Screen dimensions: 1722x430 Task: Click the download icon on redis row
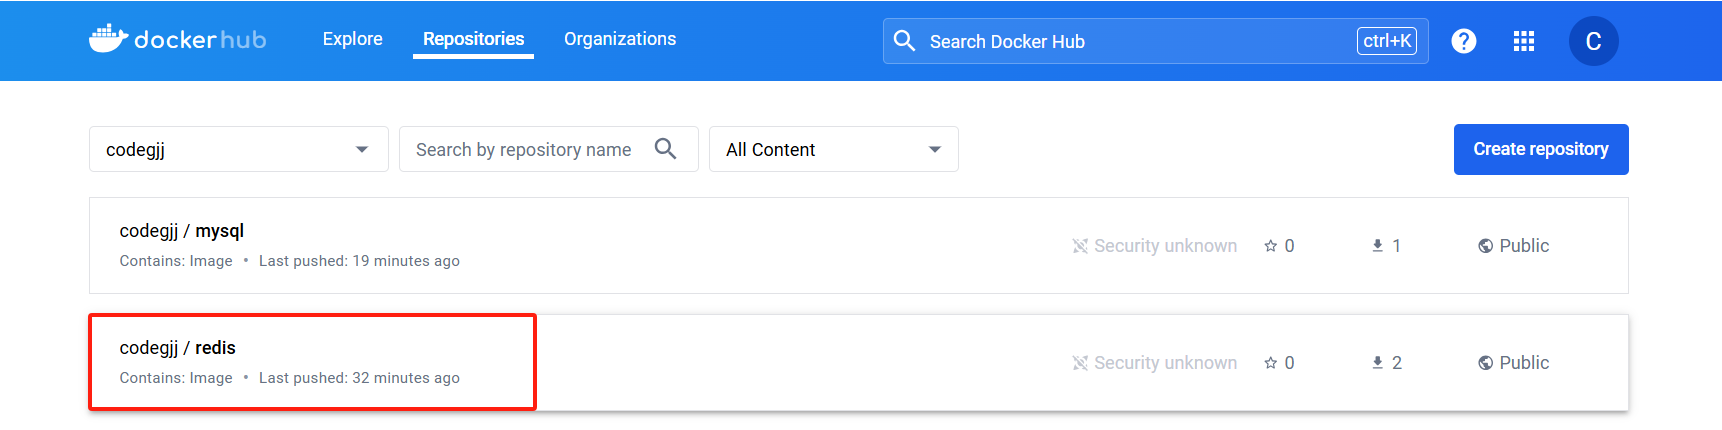point(1378,363)
